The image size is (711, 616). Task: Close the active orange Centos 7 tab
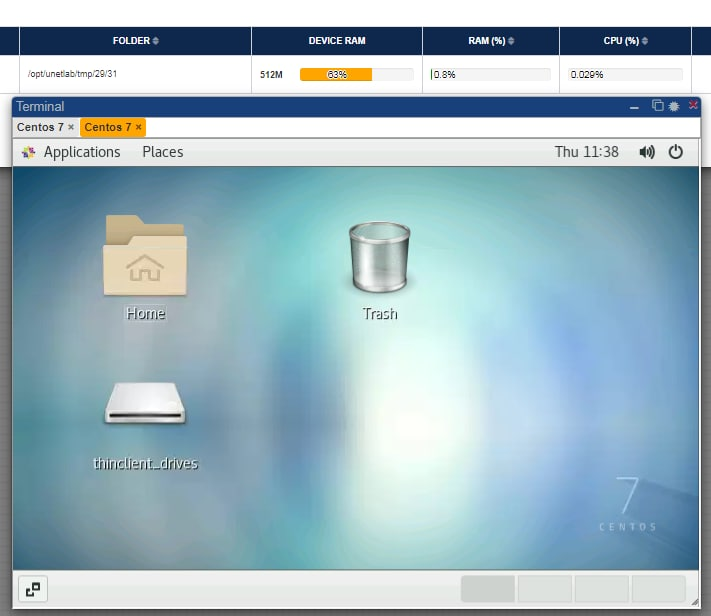coord(139,128)
